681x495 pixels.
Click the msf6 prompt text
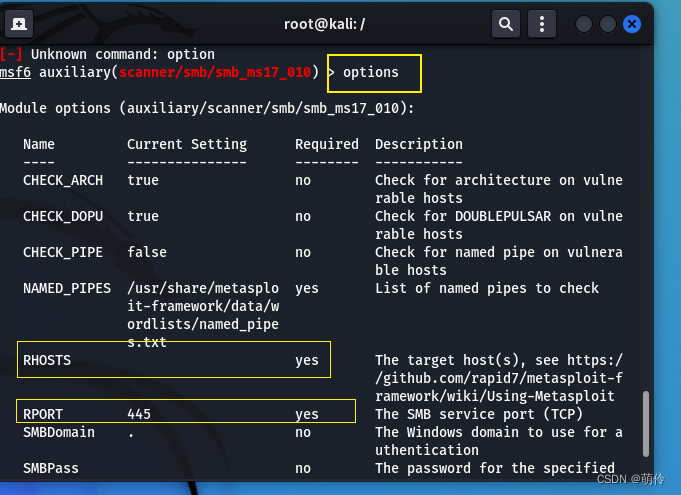point(15,72)
